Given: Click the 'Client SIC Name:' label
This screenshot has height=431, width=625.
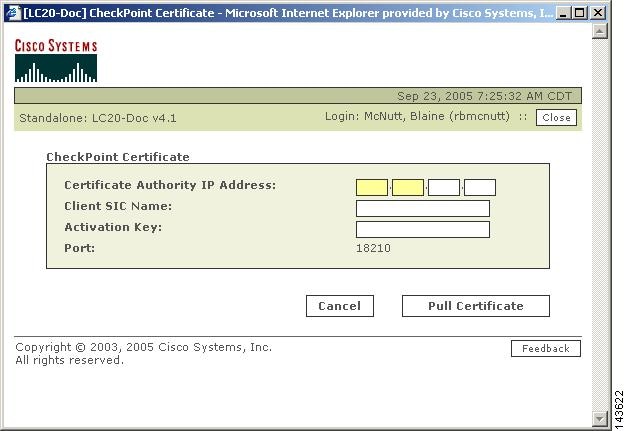Looking at the screenshot, I should coord(118,206).
